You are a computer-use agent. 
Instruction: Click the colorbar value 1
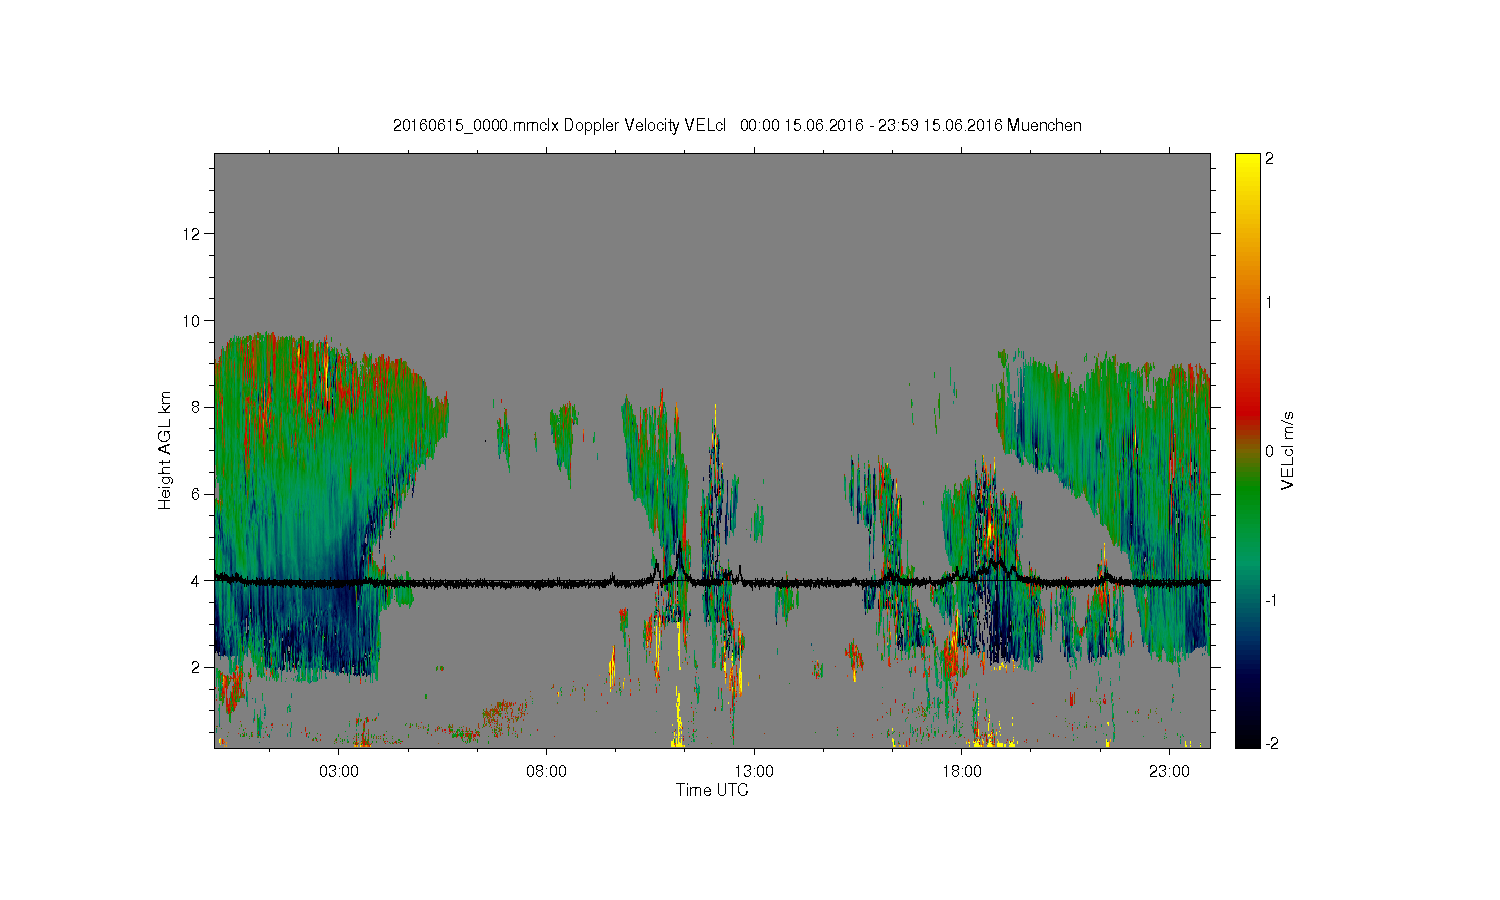coord(1269,302)
